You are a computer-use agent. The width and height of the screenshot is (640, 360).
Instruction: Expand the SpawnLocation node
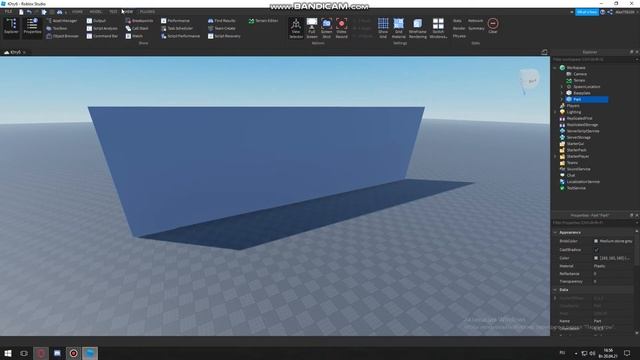click(562, 87)
